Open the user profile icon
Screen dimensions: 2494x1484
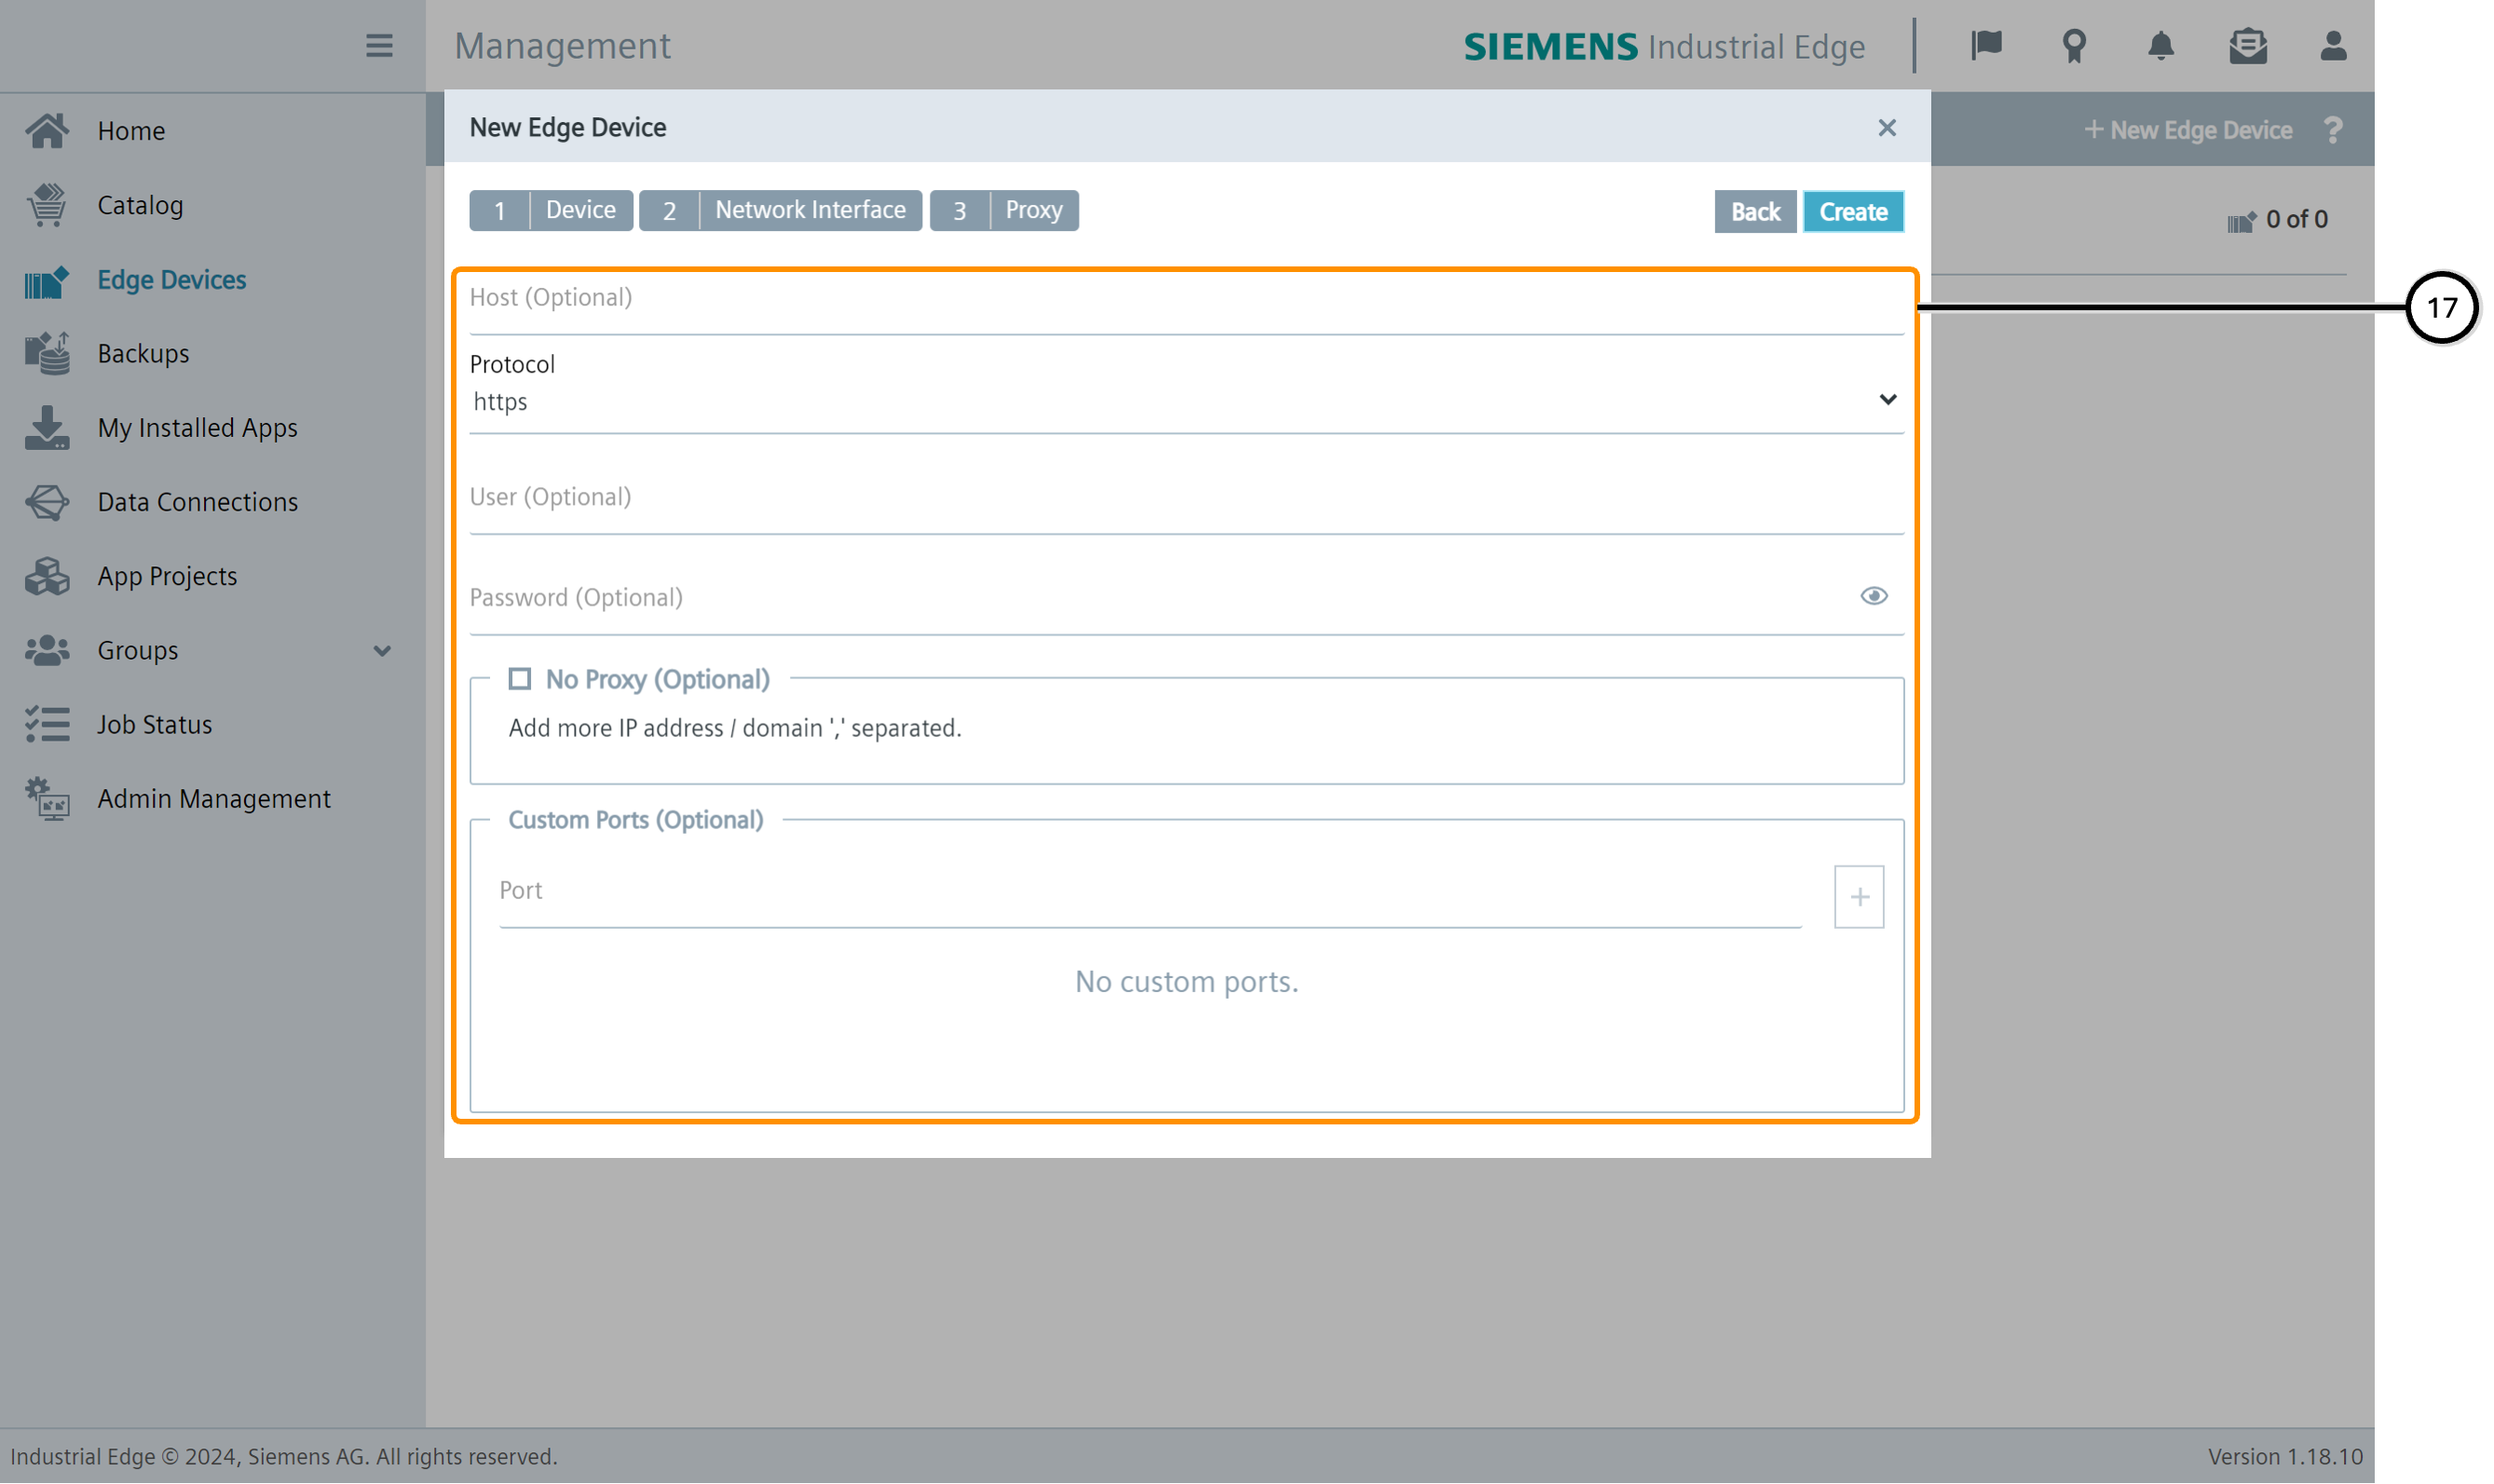tap(2332, 46)
